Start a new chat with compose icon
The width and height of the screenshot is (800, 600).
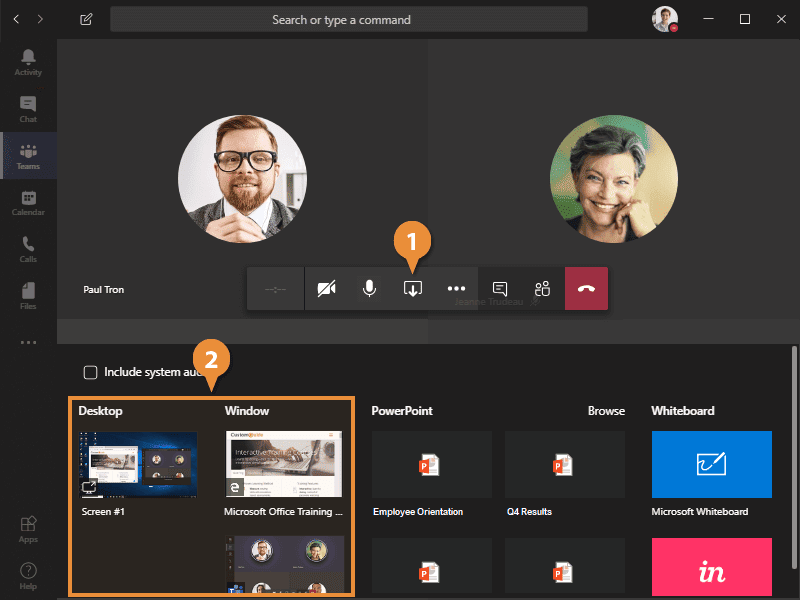[86, 19]
